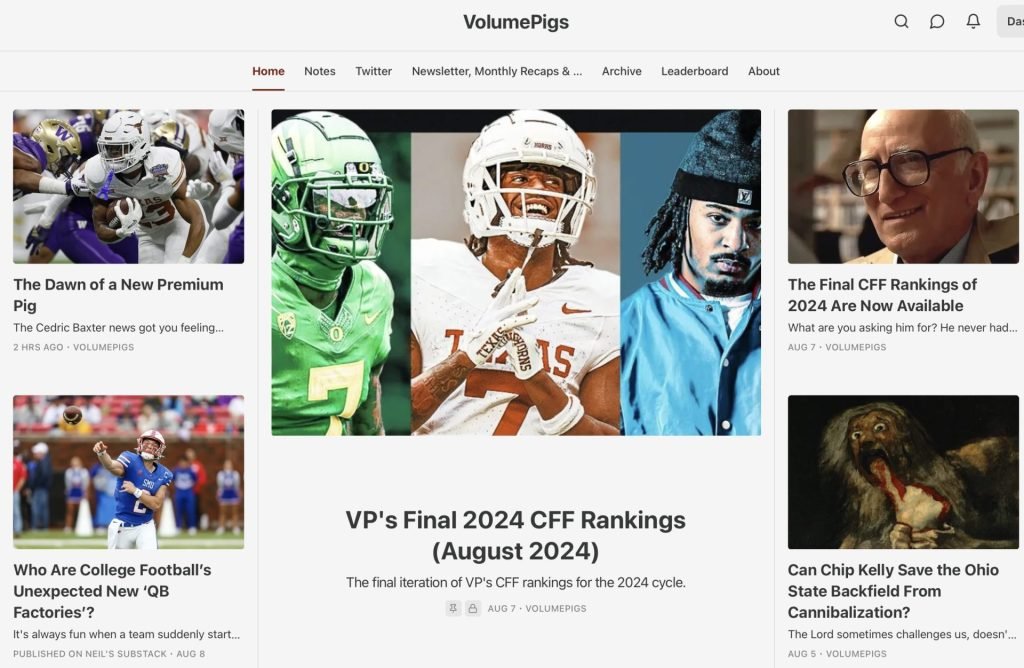View the Leaderboard tab
1024x668 pixels.
694,71
